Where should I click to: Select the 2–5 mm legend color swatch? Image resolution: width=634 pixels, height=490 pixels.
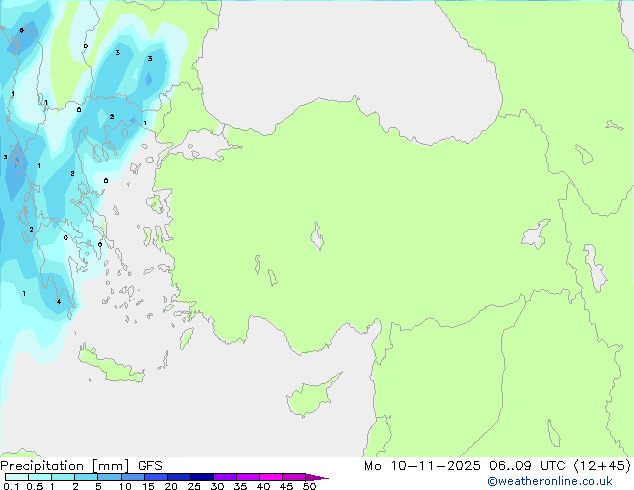tap(86, 477)
